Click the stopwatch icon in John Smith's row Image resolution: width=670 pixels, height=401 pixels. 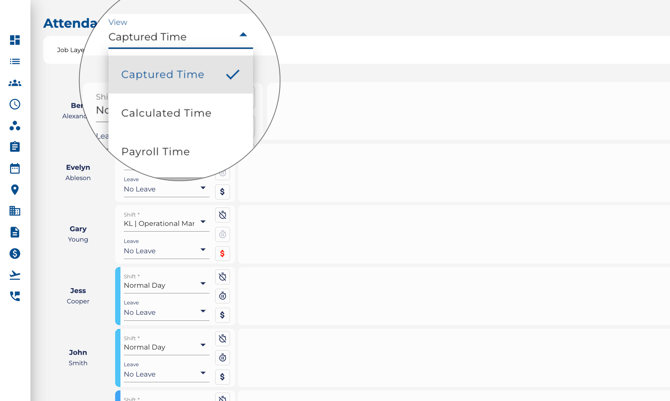point(222,358)
